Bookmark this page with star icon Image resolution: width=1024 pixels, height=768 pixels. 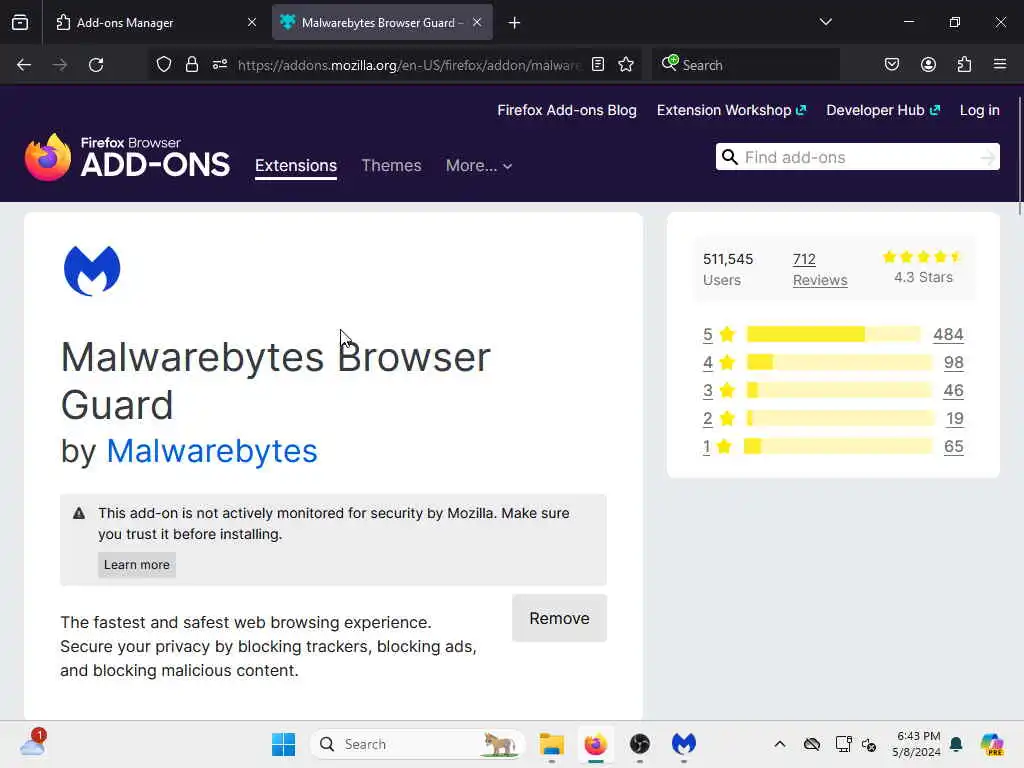click(626, 64)
